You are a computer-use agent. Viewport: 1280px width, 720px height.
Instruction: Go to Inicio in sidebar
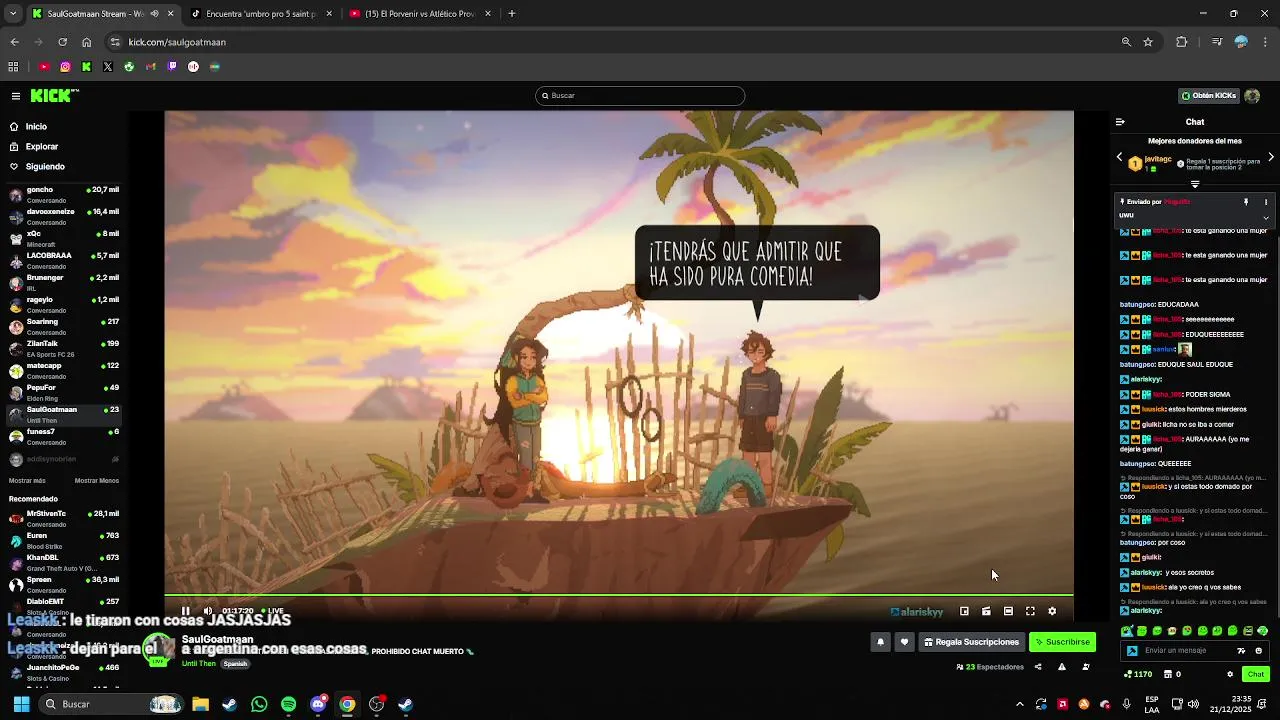coord(36,127)
